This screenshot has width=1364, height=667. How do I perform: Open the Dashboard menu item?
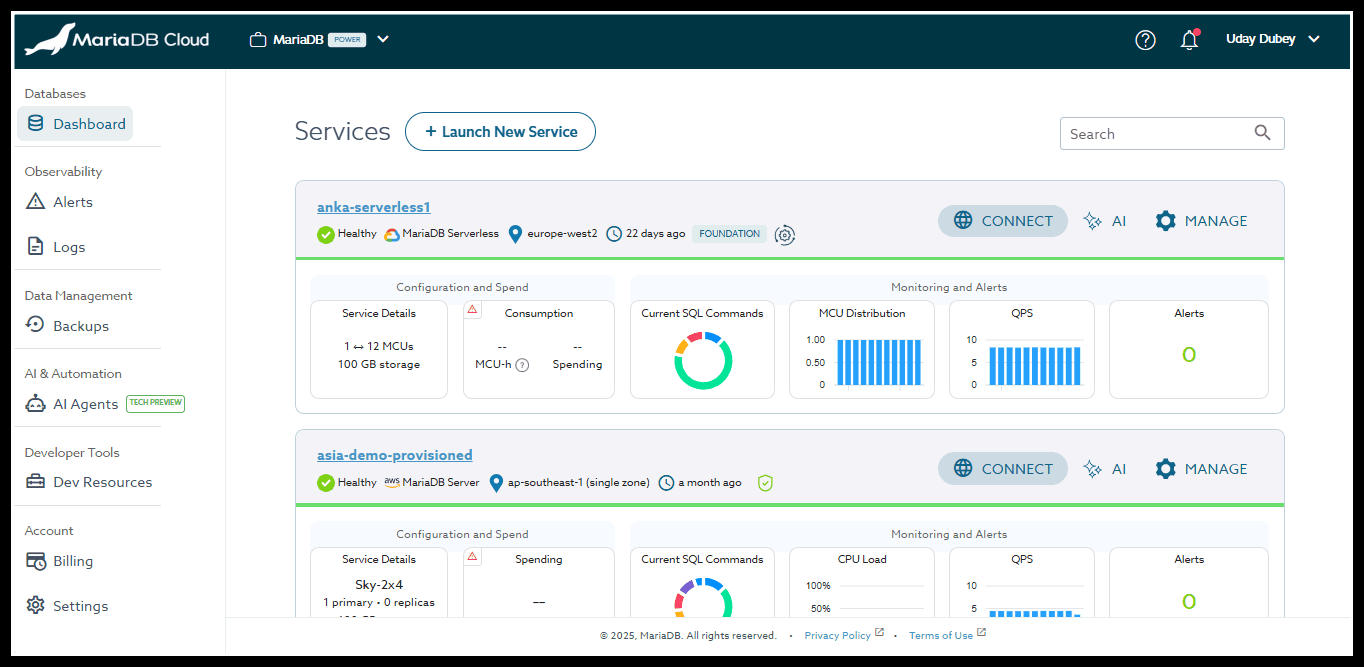(75, 124)
